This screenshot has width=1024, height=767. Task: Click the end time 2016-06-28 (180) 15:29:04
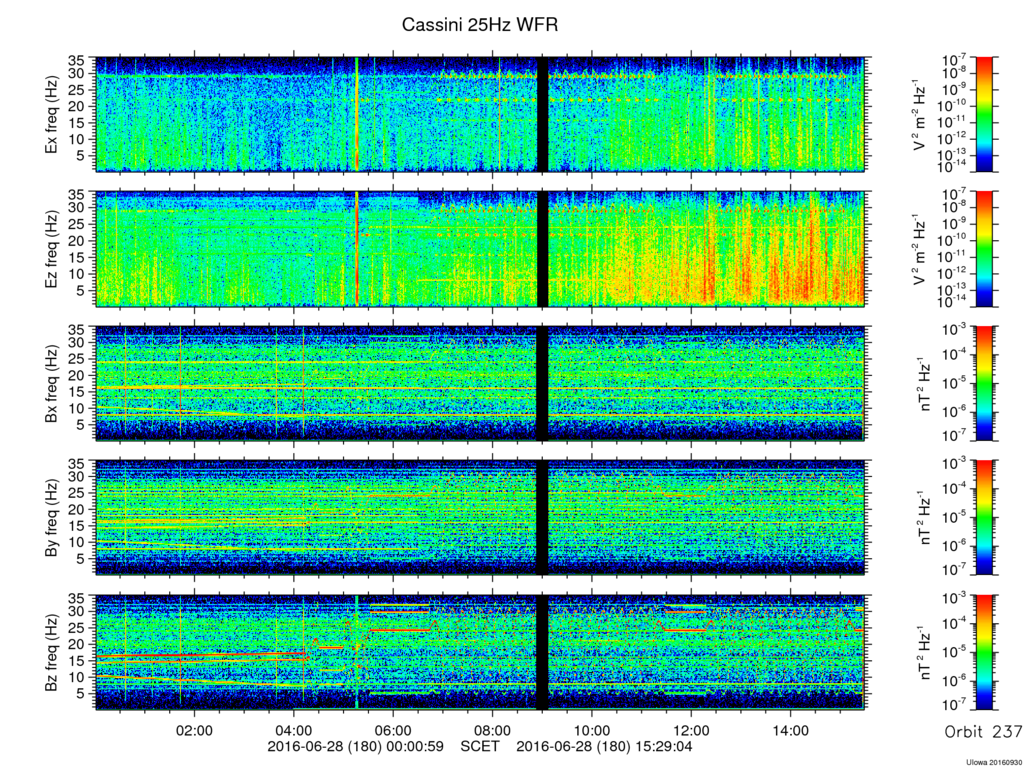pyautogui.click(x=605, y=746)
